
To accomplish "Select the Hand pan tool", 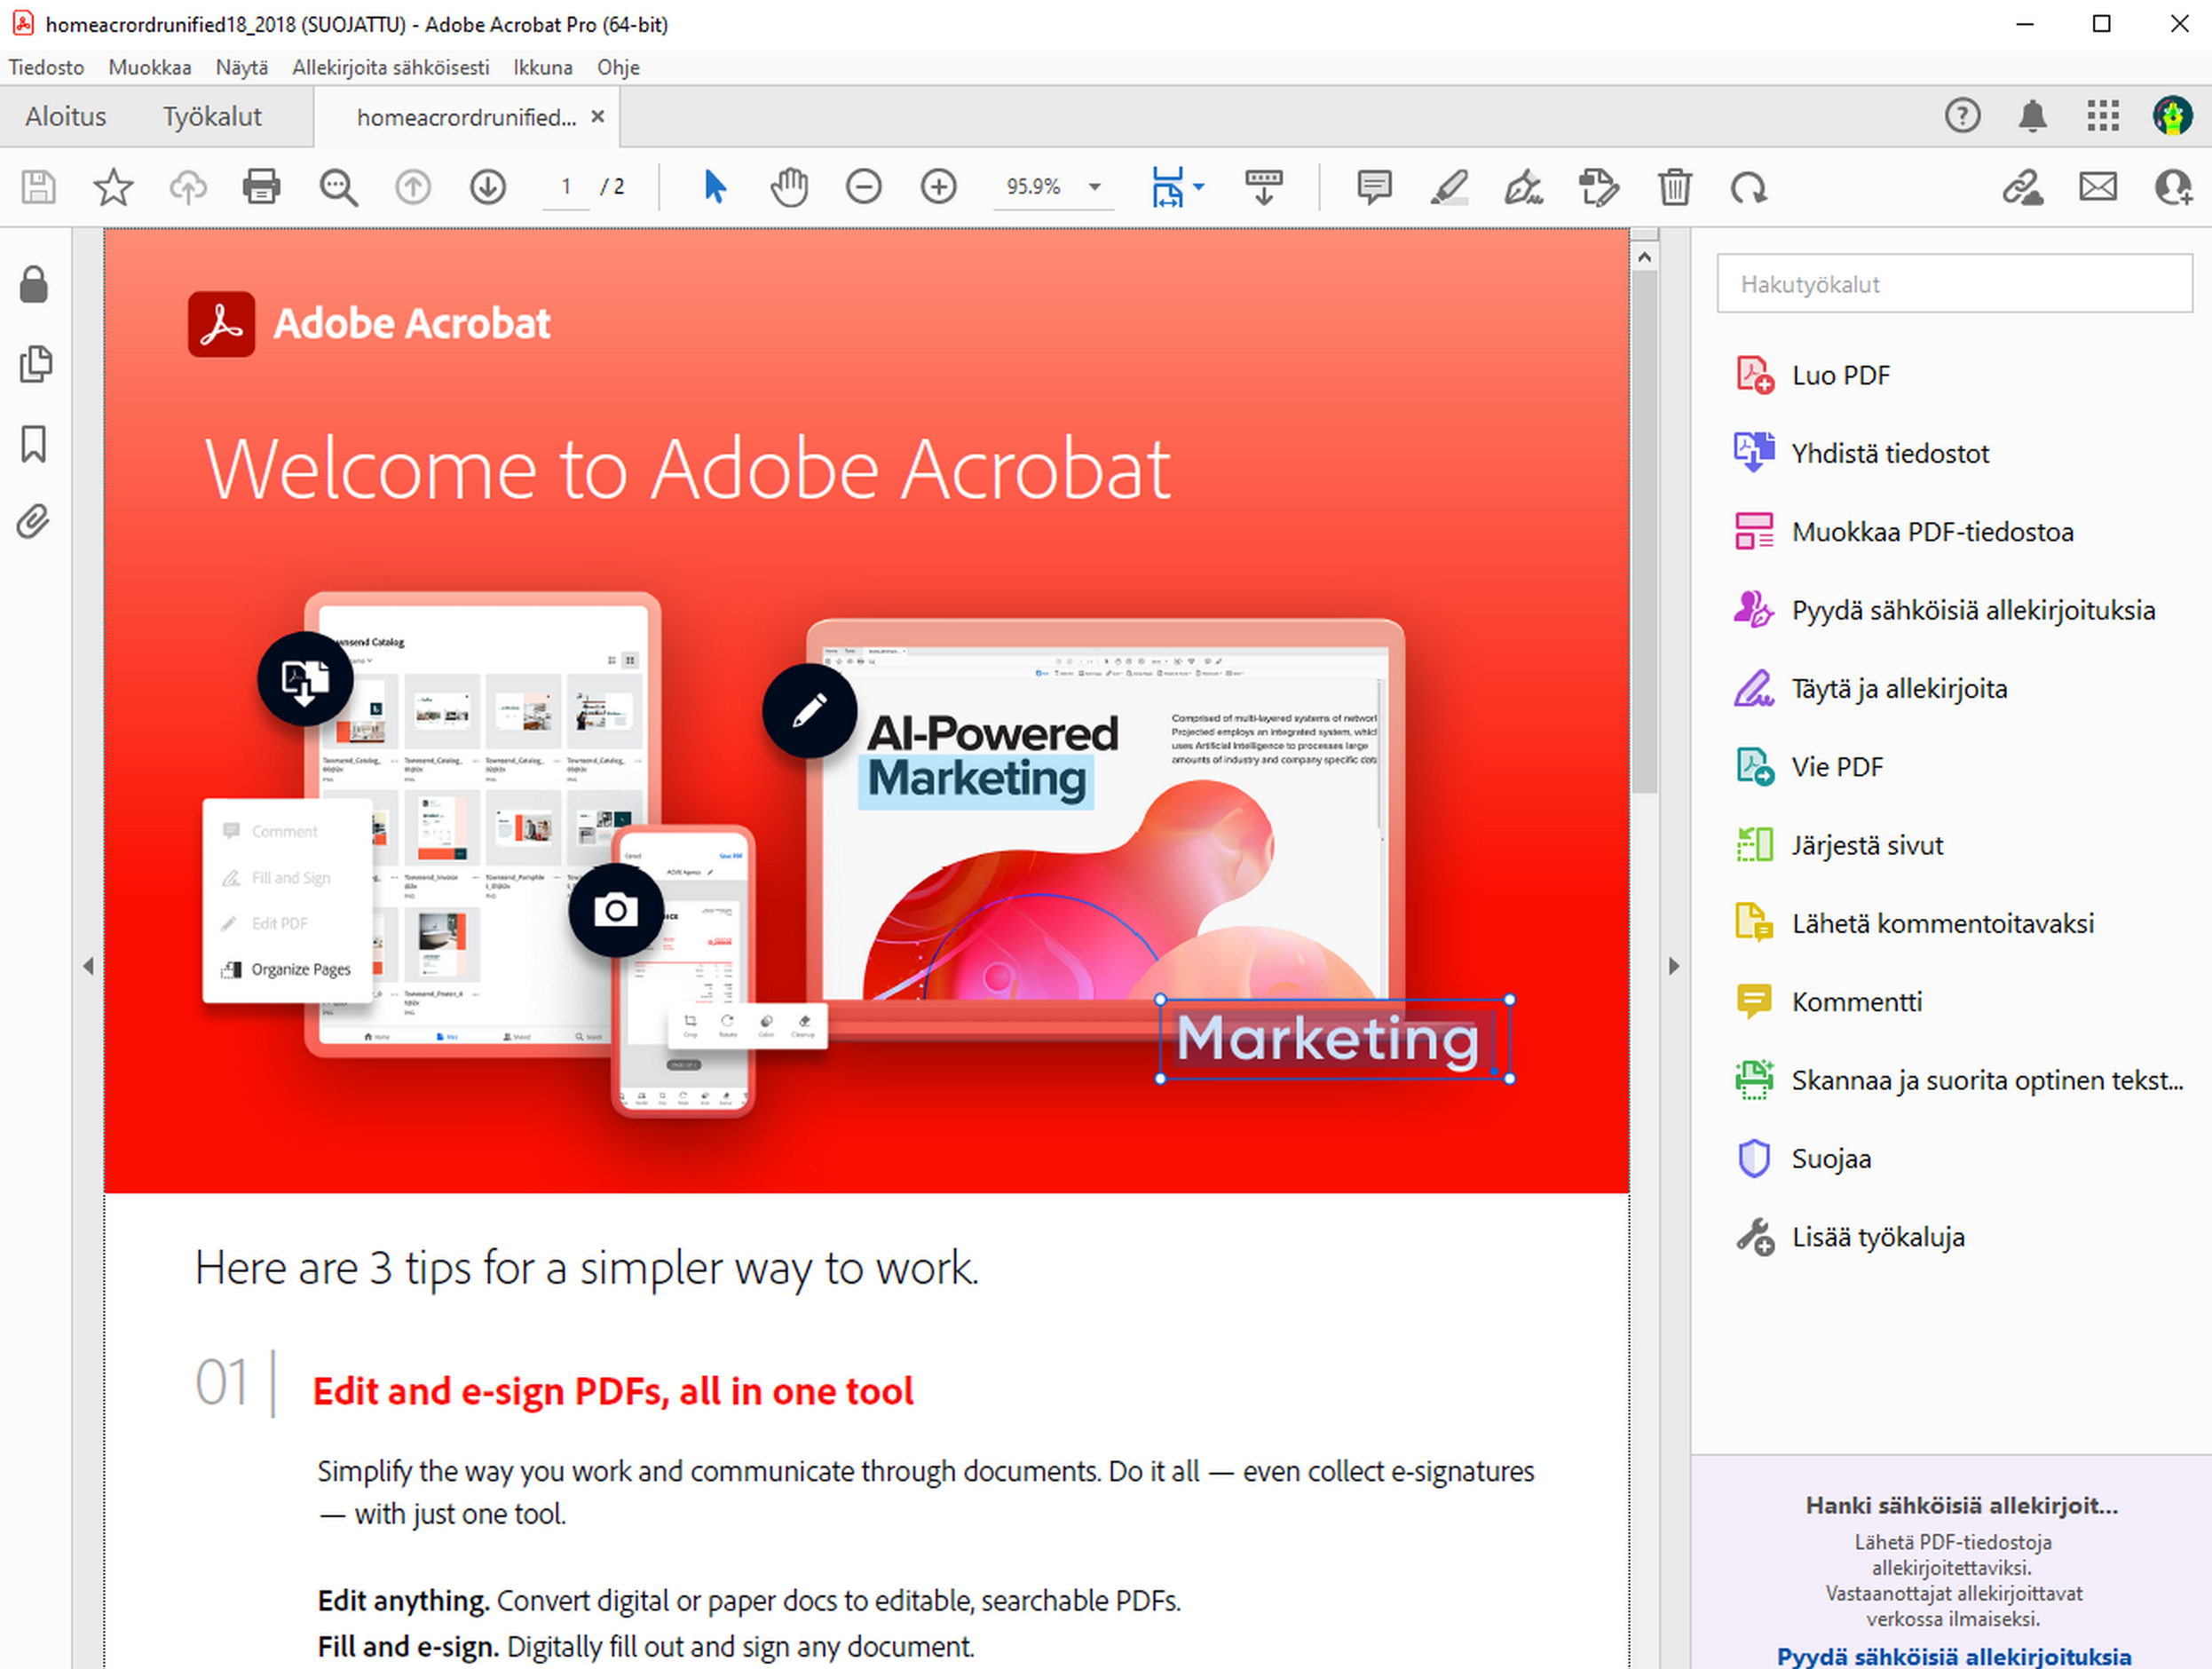I will pos(789,187).
